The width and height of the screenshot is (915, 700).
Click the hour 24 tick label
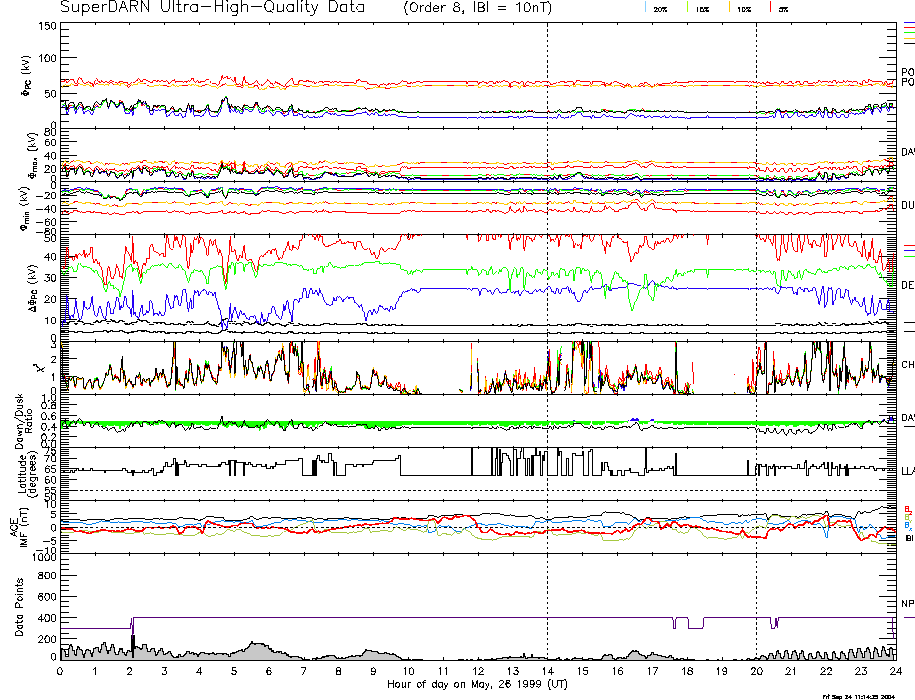[x=895, y=671]
